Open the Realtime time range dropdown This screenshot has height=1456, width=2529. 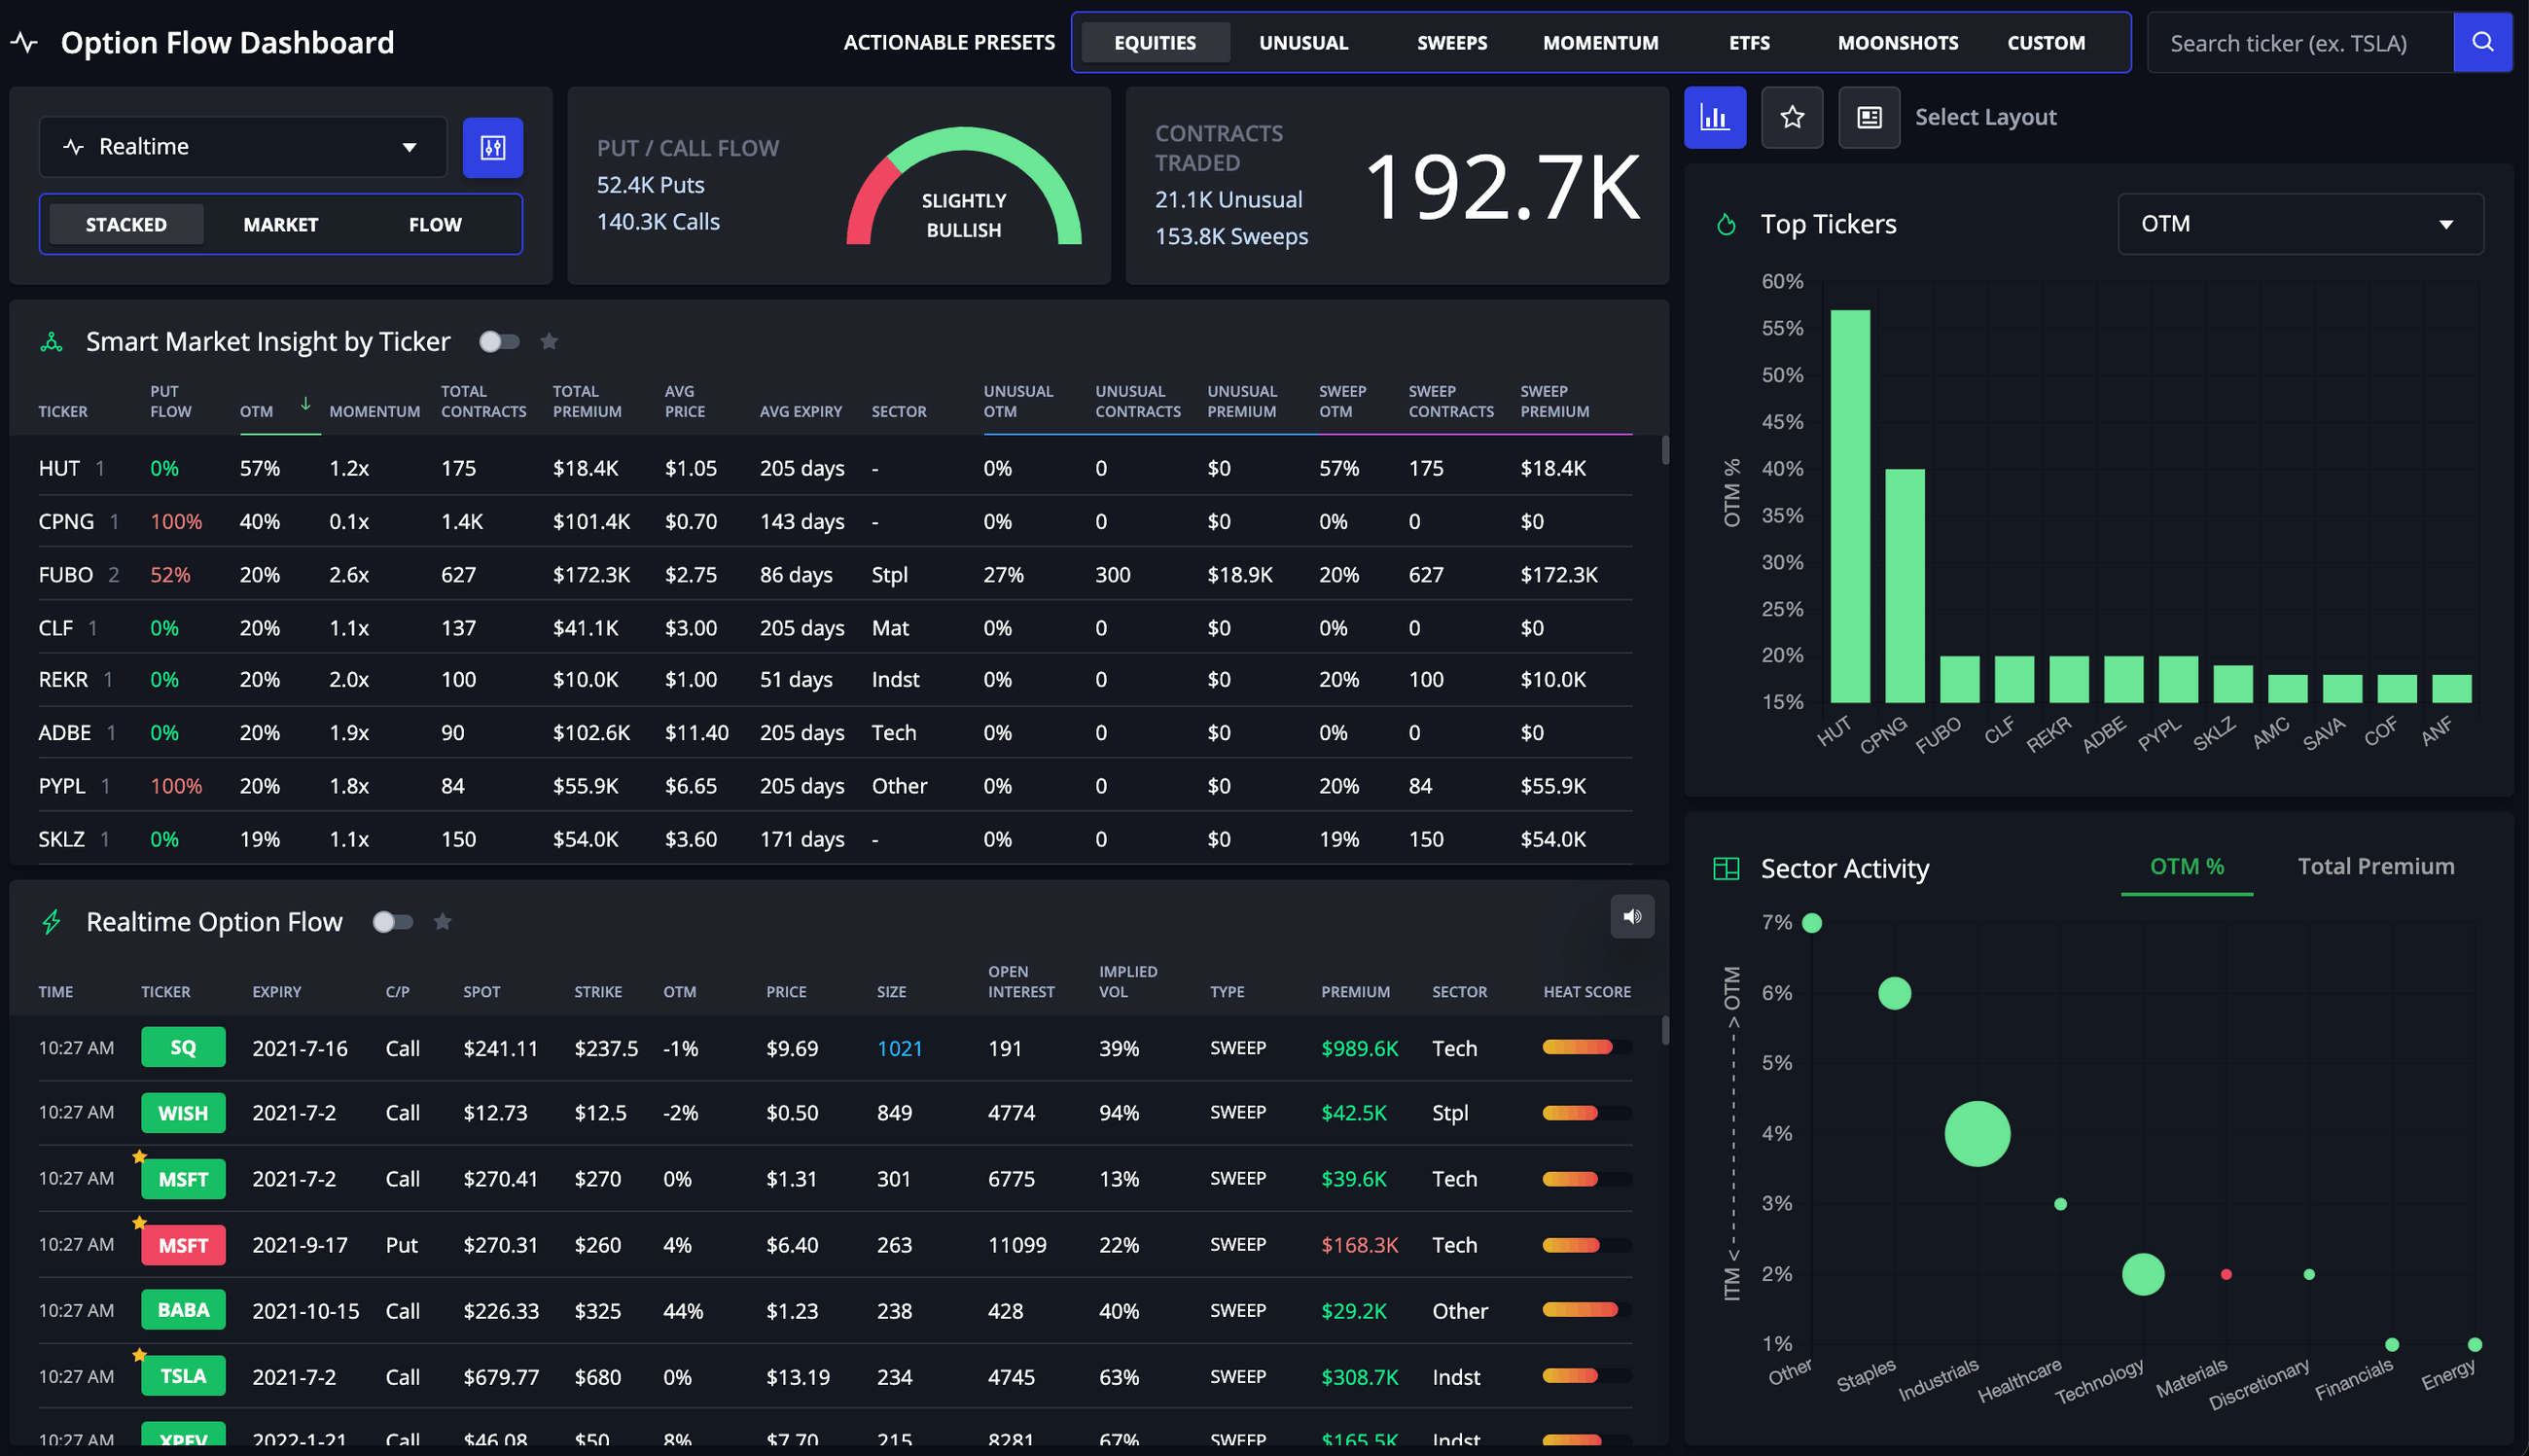pyautogui.click(x=242, y=146)
